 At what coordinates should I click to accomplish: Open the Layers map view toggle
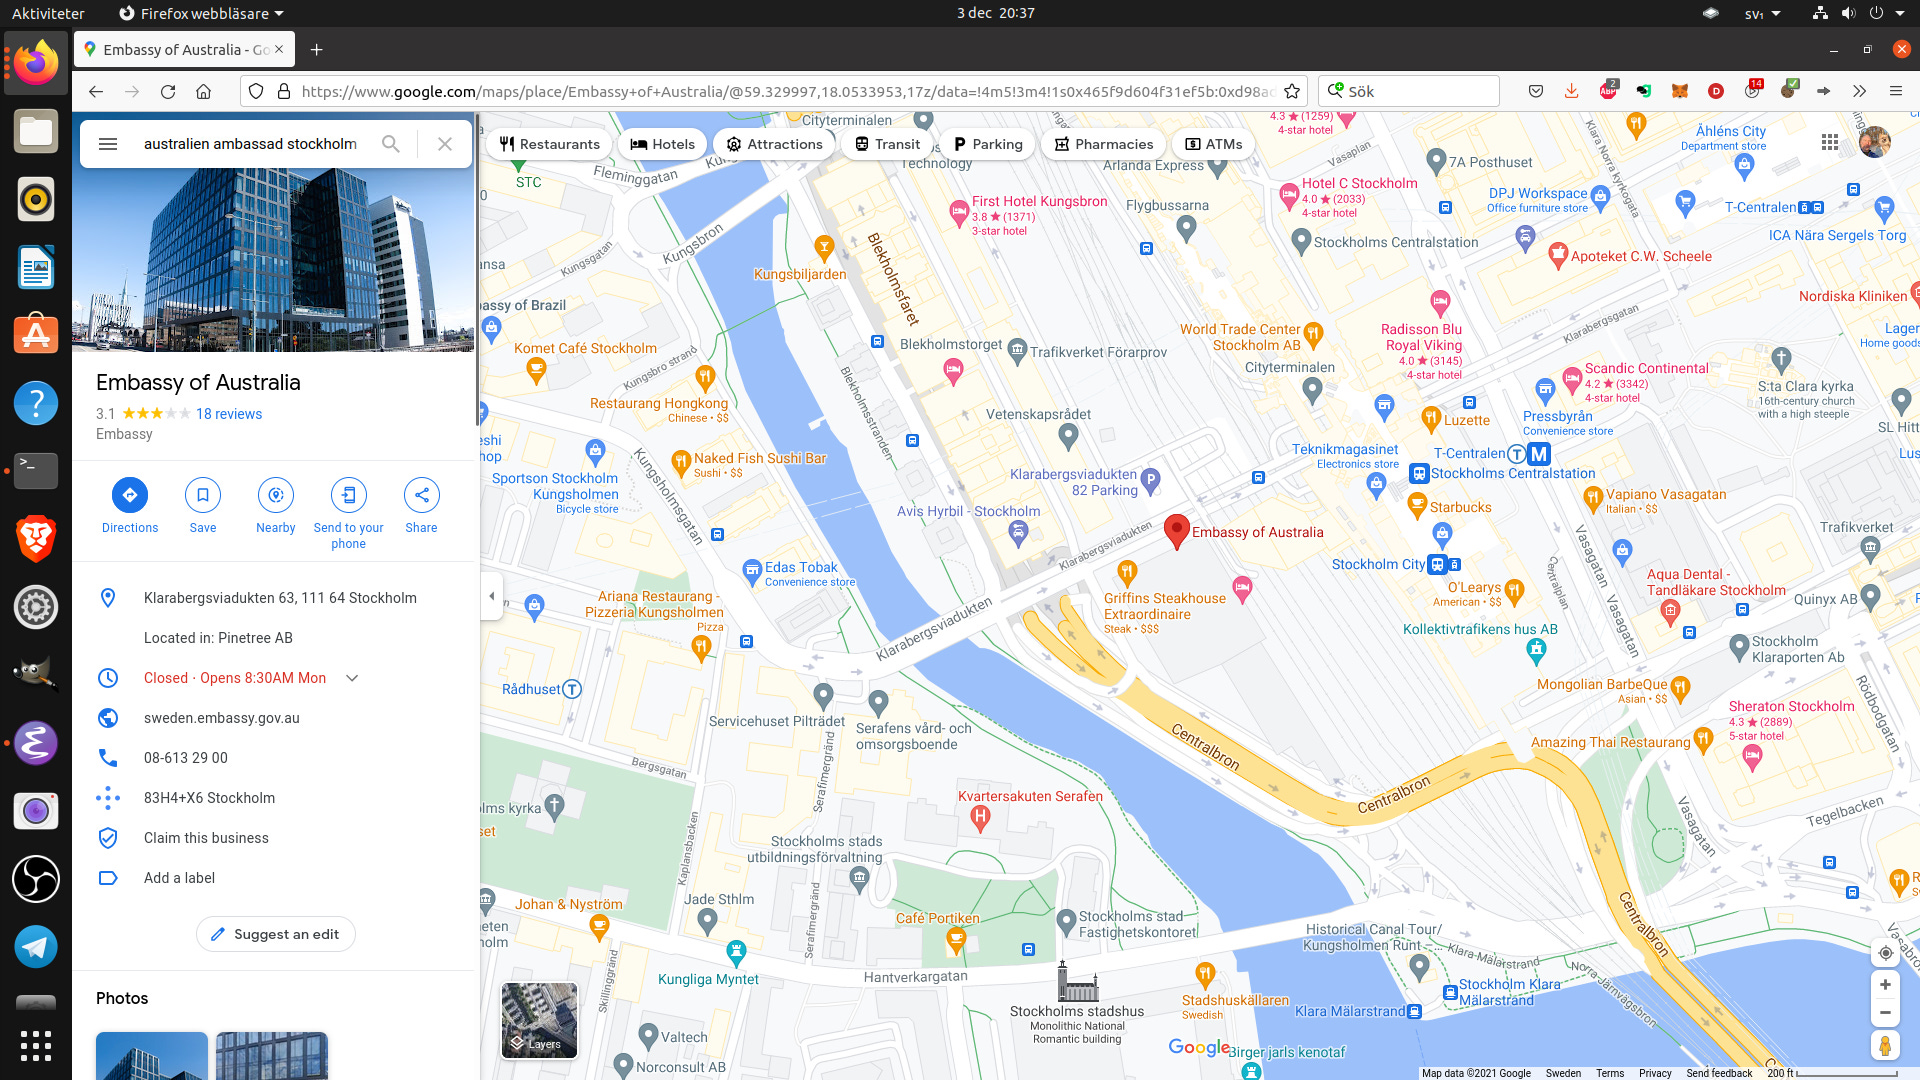(539, 1020)
